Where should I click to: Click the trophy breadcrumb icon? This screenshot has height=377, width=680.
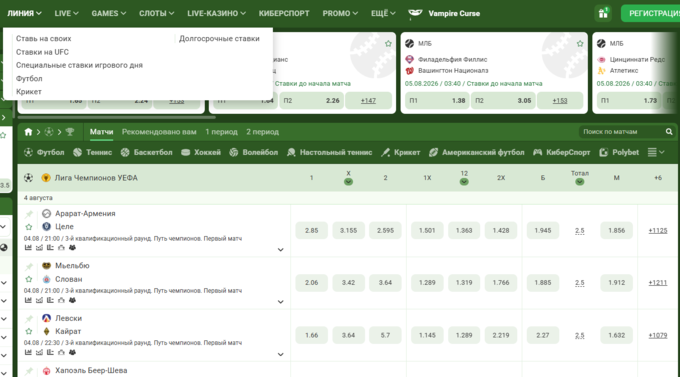click(70, 132)
